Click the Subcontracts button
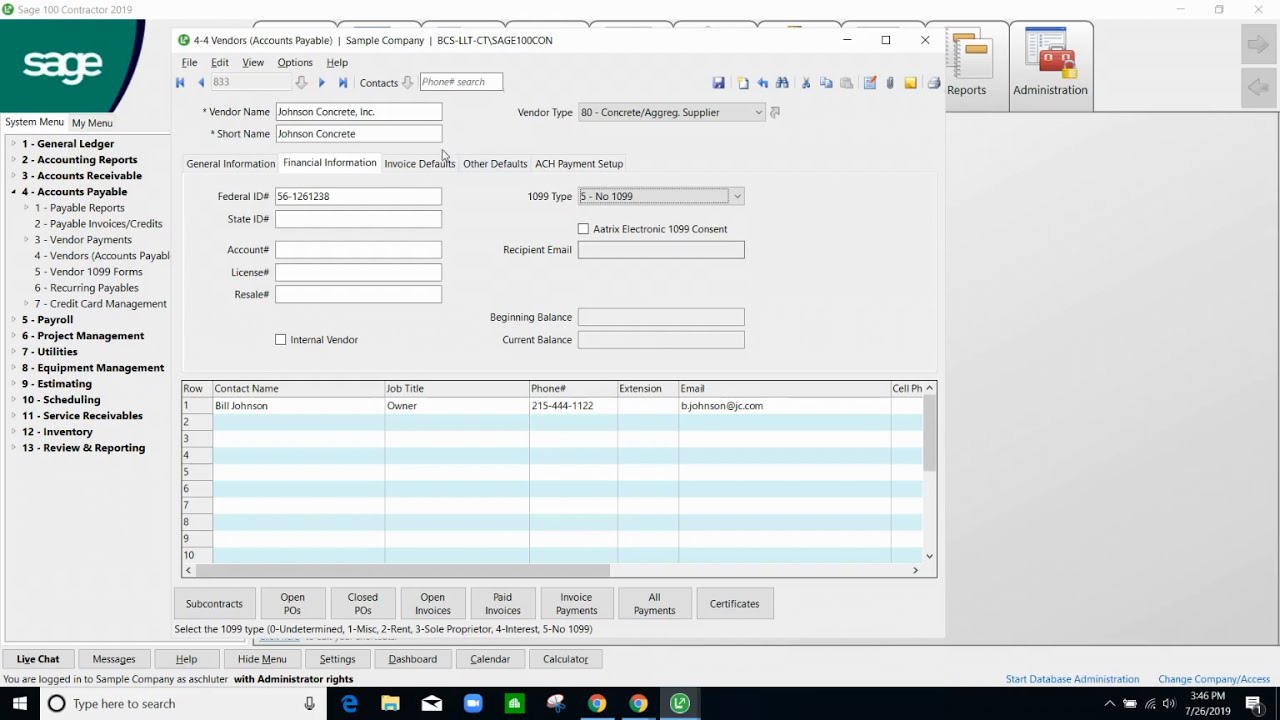The width and height of the screenshot is (1280, 720). [214, 604]
